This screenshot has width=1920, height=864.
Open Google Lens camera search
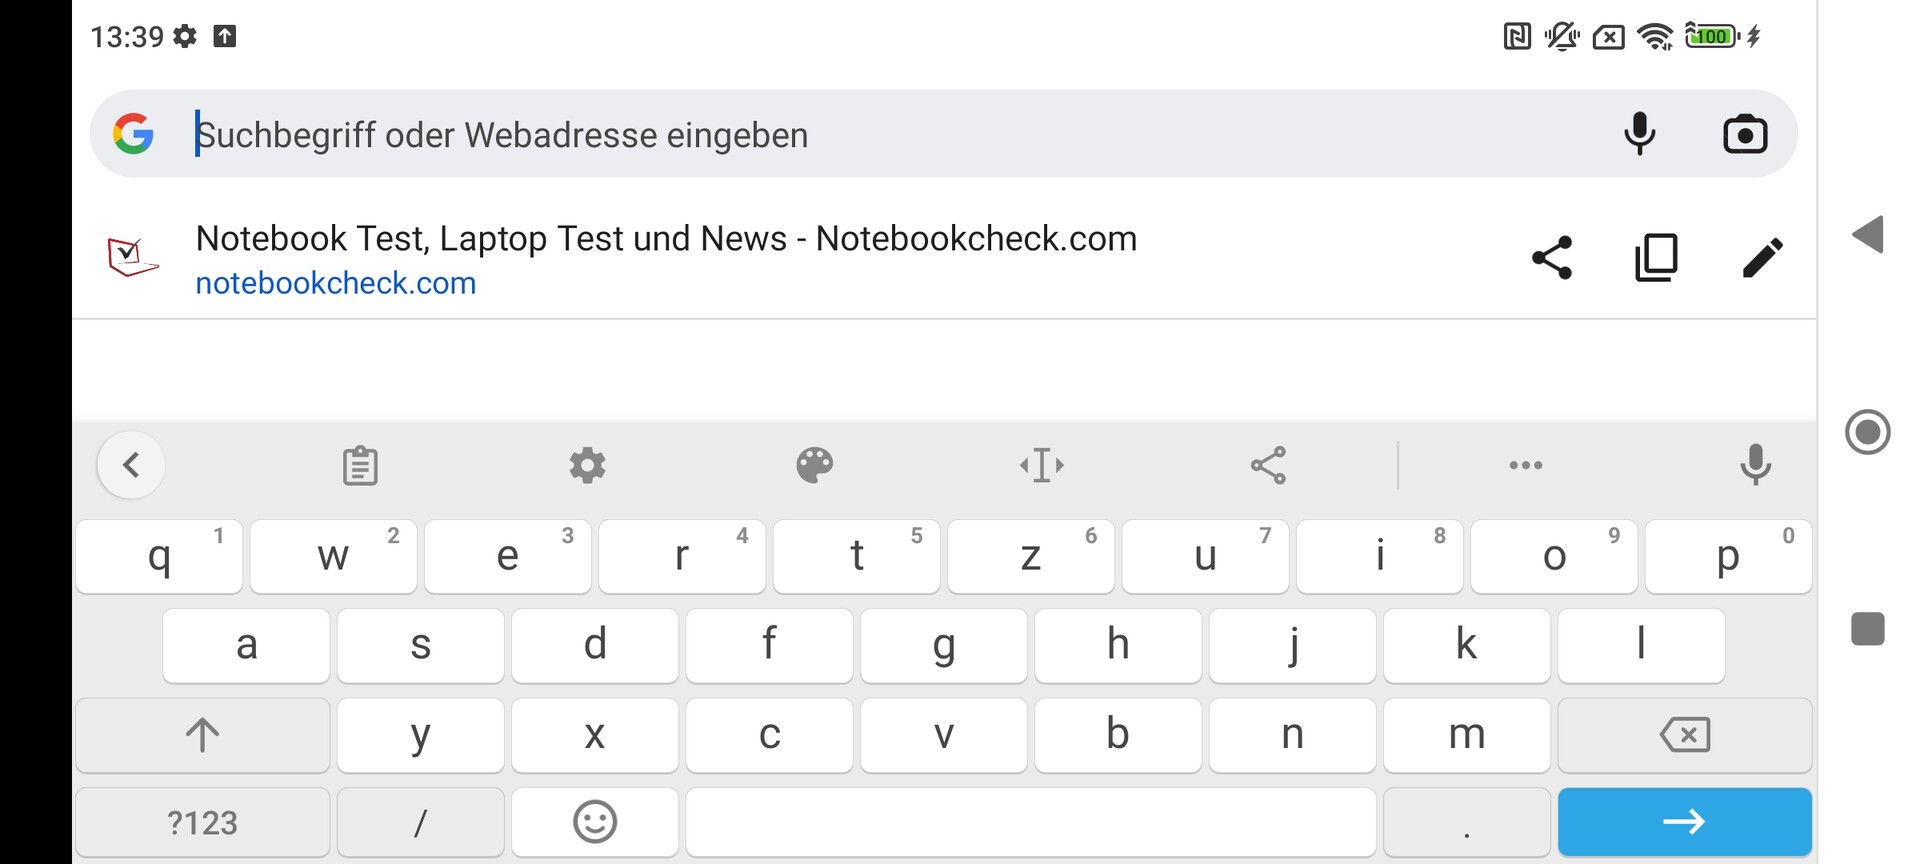1745,134
